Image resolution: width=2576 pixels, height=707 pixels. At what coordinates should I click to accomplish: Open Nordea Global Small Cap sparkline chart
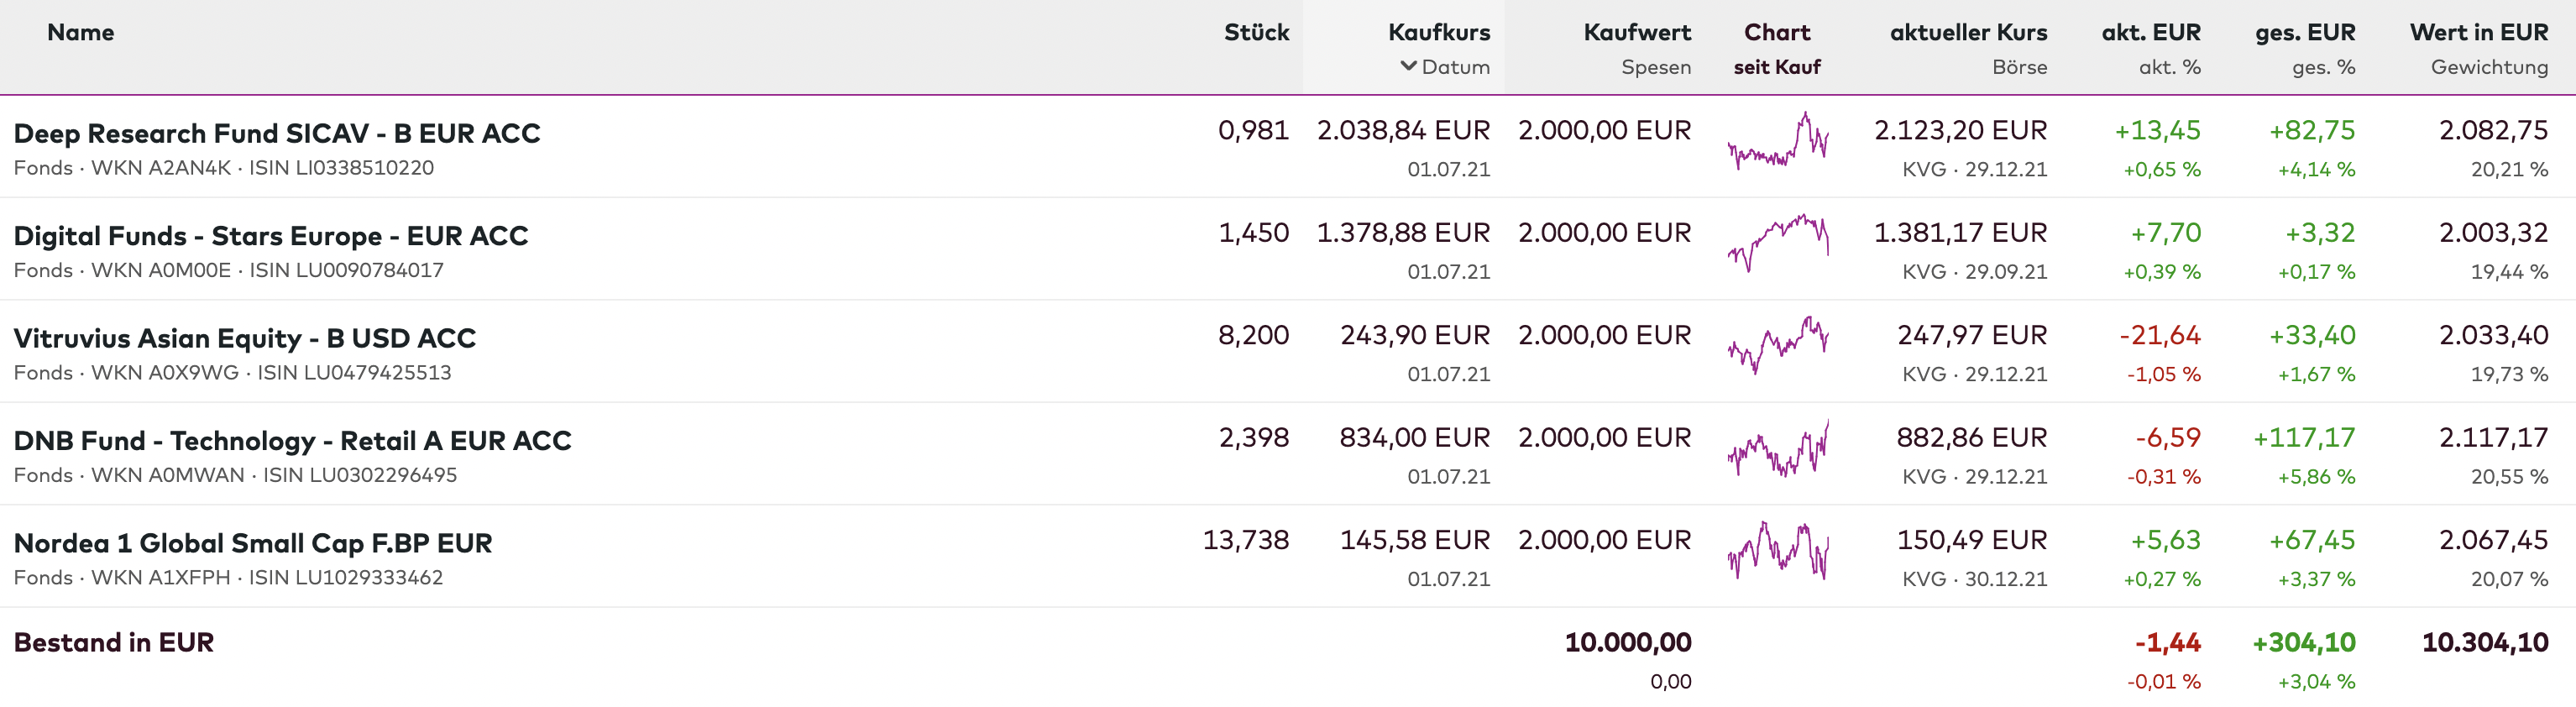coord(1777,551)
